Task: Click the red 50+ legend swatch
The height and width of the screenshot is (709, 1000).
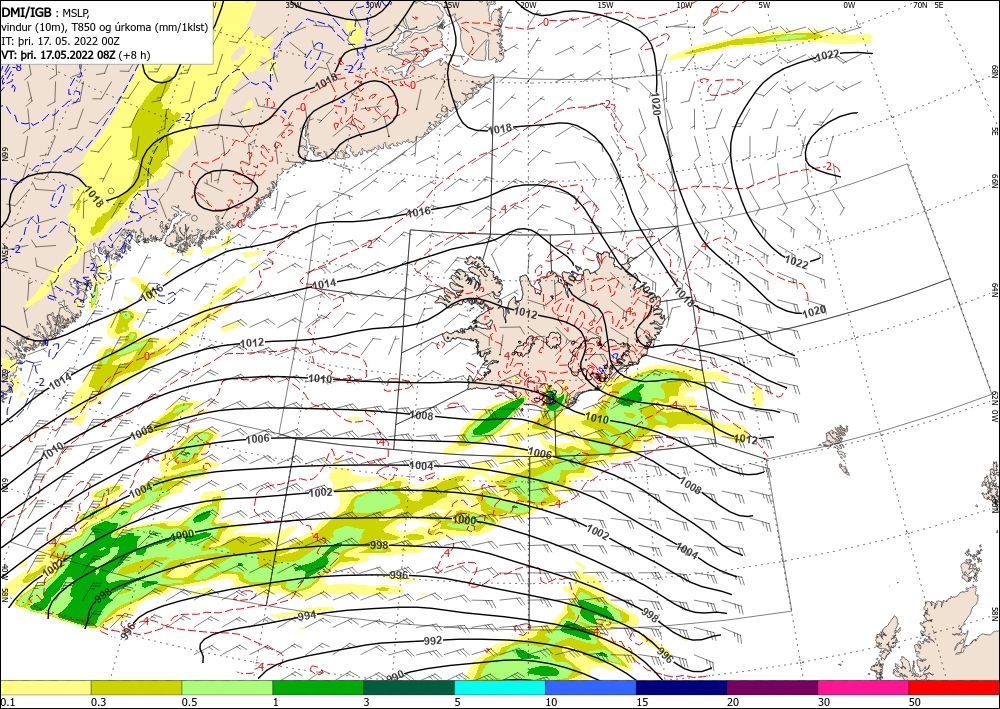Action: (954, 687)
